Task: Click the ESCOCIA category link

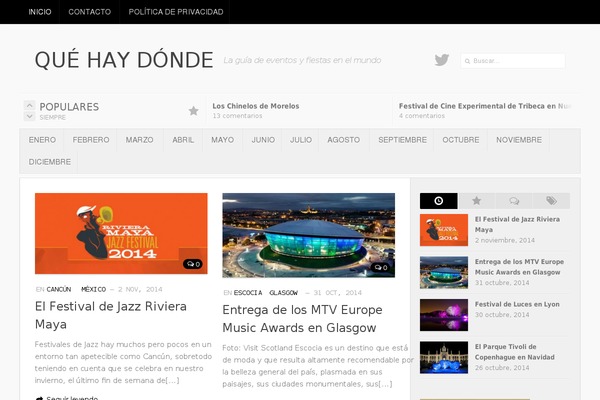Action: (x=248, y=293)
